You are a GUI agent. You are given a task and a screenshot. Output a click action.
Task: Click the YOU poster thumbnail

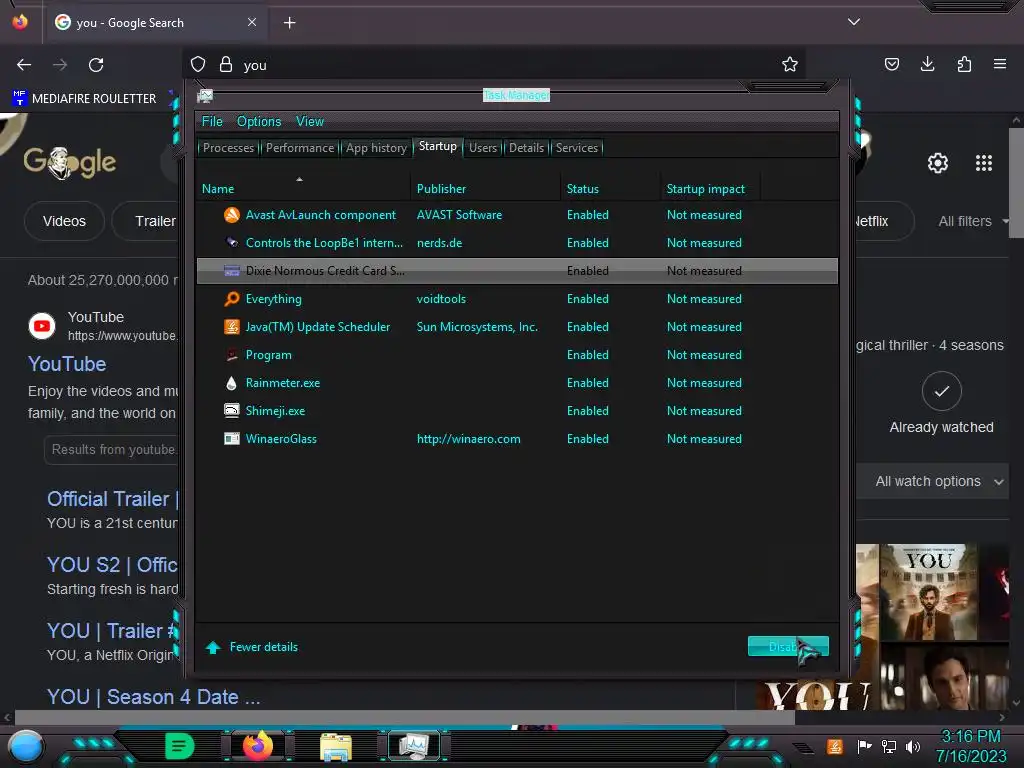(928, 592)
